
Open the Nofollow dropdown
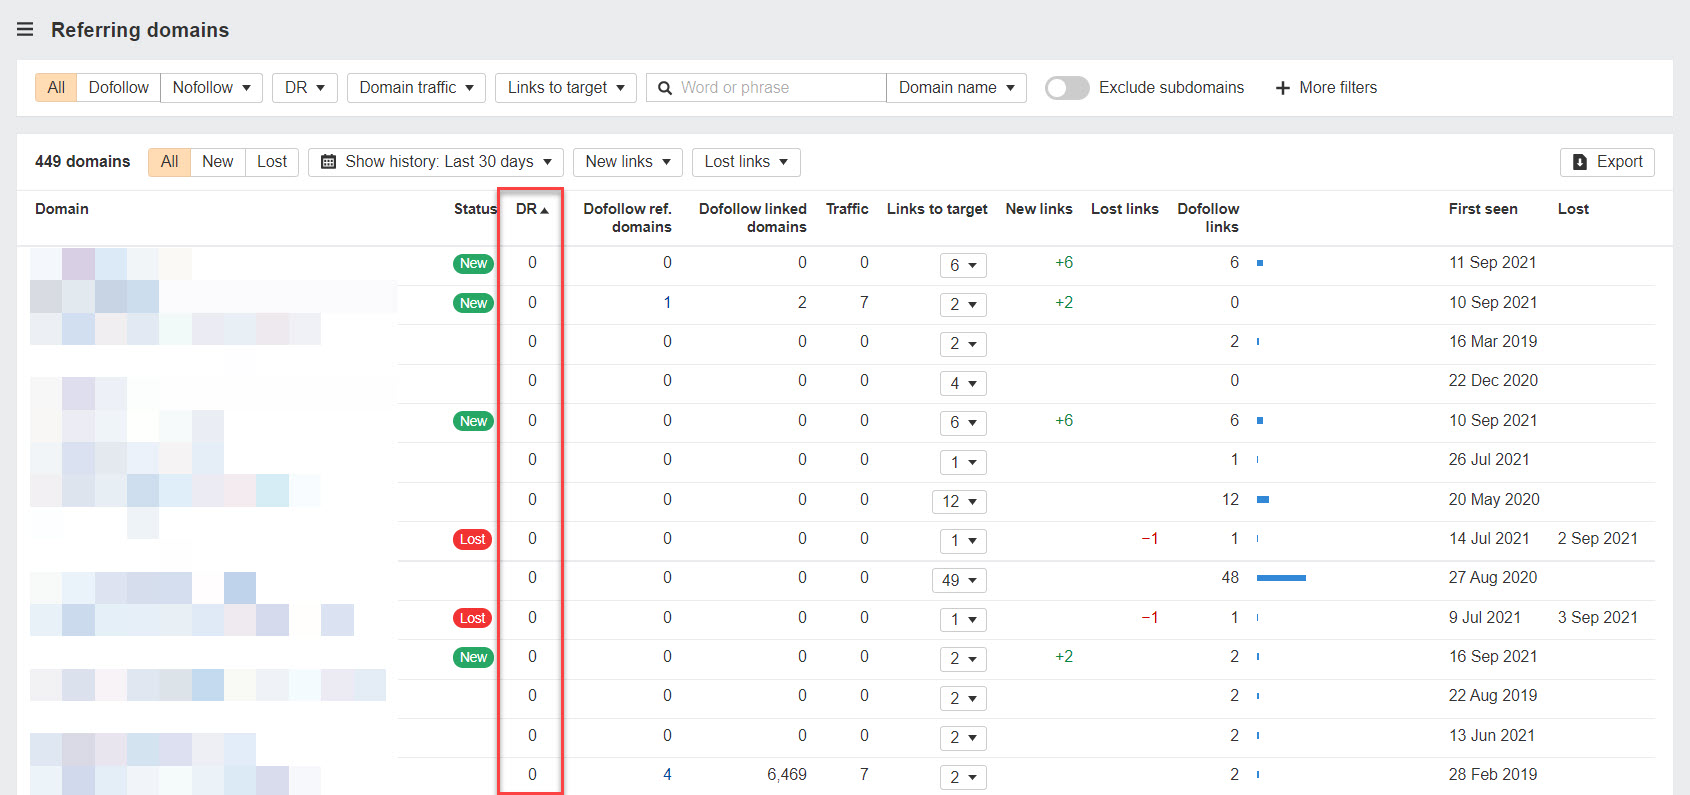211,88
